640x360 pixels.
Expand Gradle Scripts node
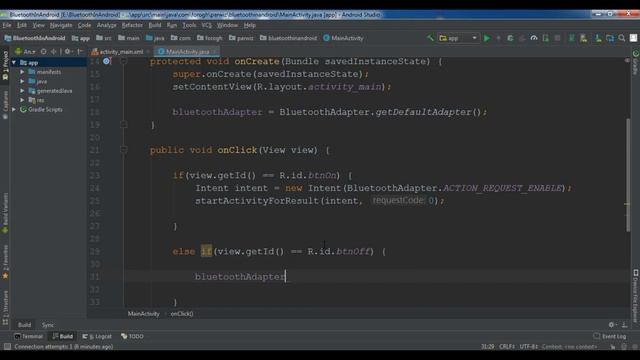(x=14, y=109)
